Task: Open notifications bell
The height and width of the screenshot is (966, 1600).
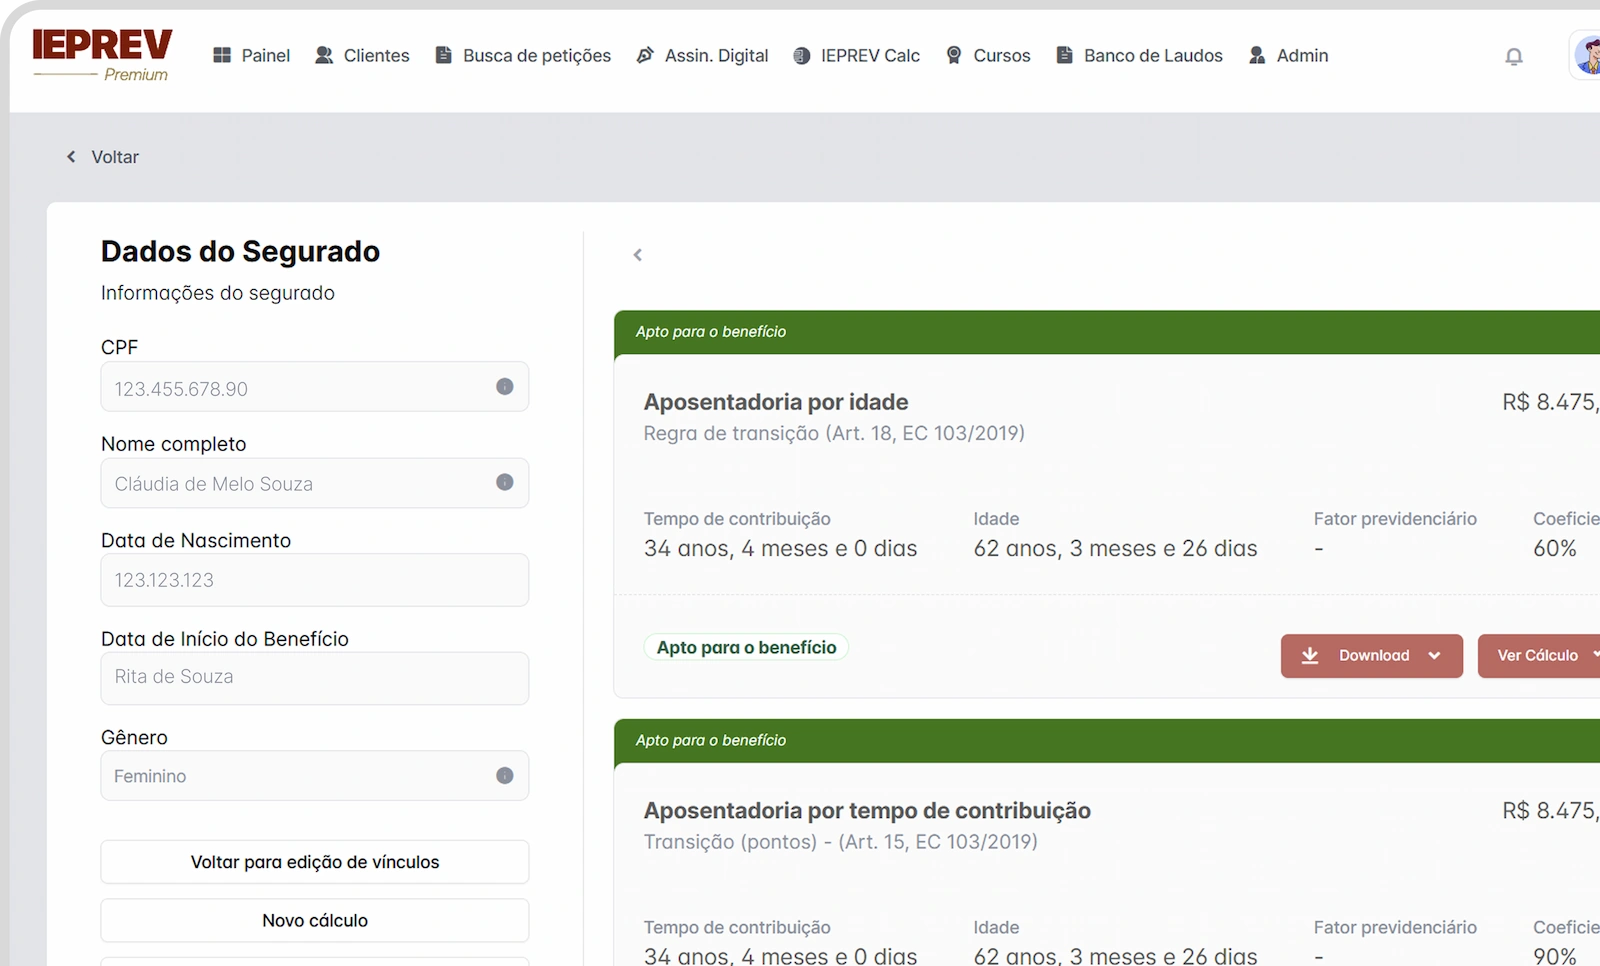Action: click(1514, 57)
